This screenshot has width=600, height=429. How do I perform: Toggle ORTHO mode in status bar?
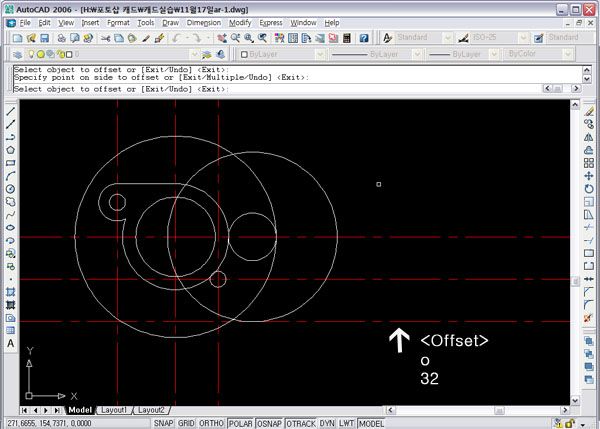211,424
